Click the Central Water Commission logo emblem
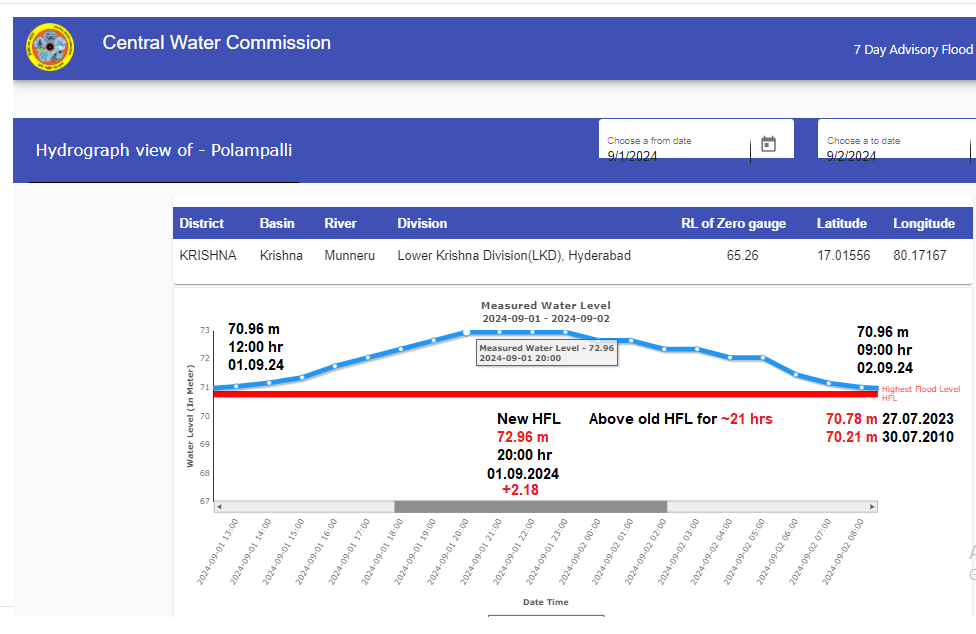 (50, 47)
